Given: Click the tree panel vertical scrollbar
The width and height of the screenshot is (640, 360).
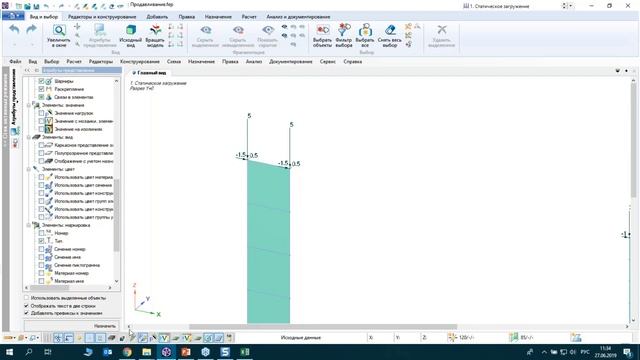Looking at the screenshot, I should (x=116, y=215).
